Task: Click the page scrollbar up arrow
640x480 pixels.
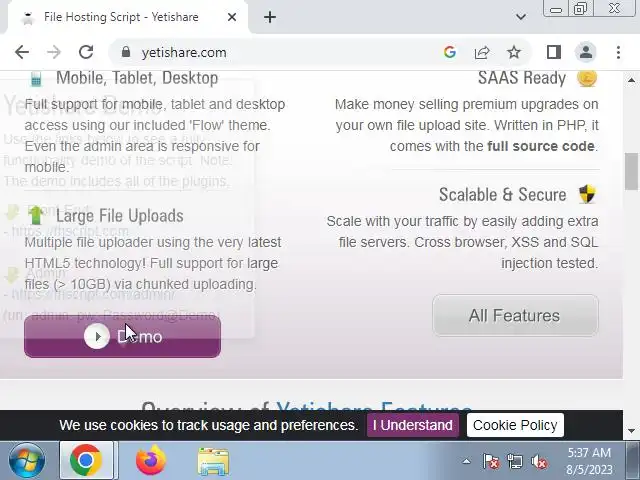Action: tap(631, 80)
